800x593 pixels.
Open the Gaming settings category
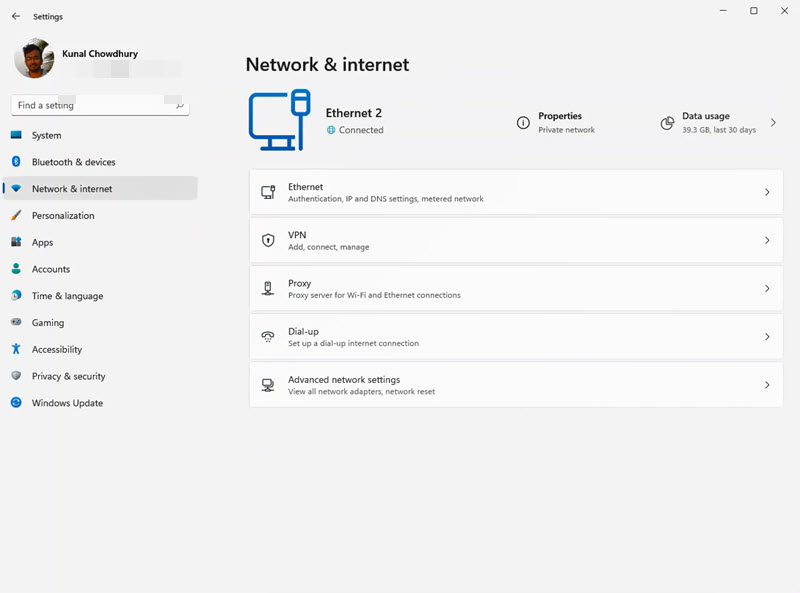[x=100, y=322]
